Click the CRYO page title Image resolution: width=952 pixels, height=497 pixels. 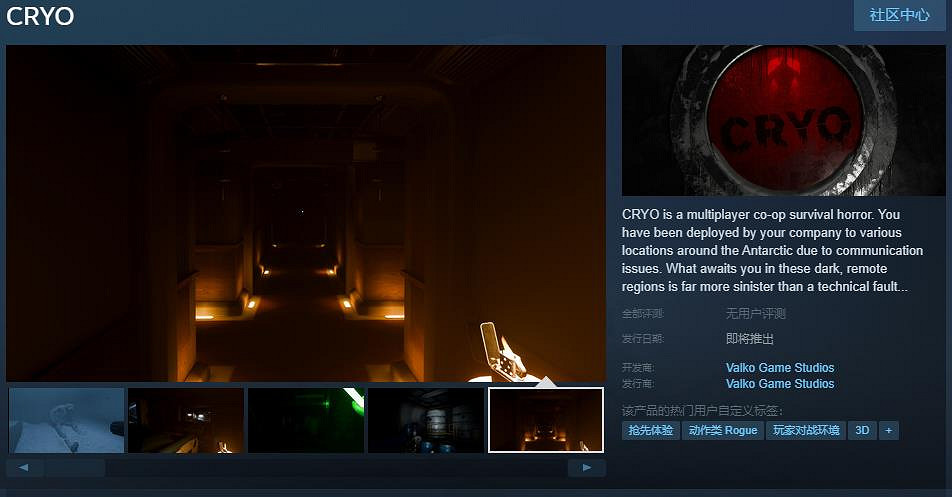point(40,16)
